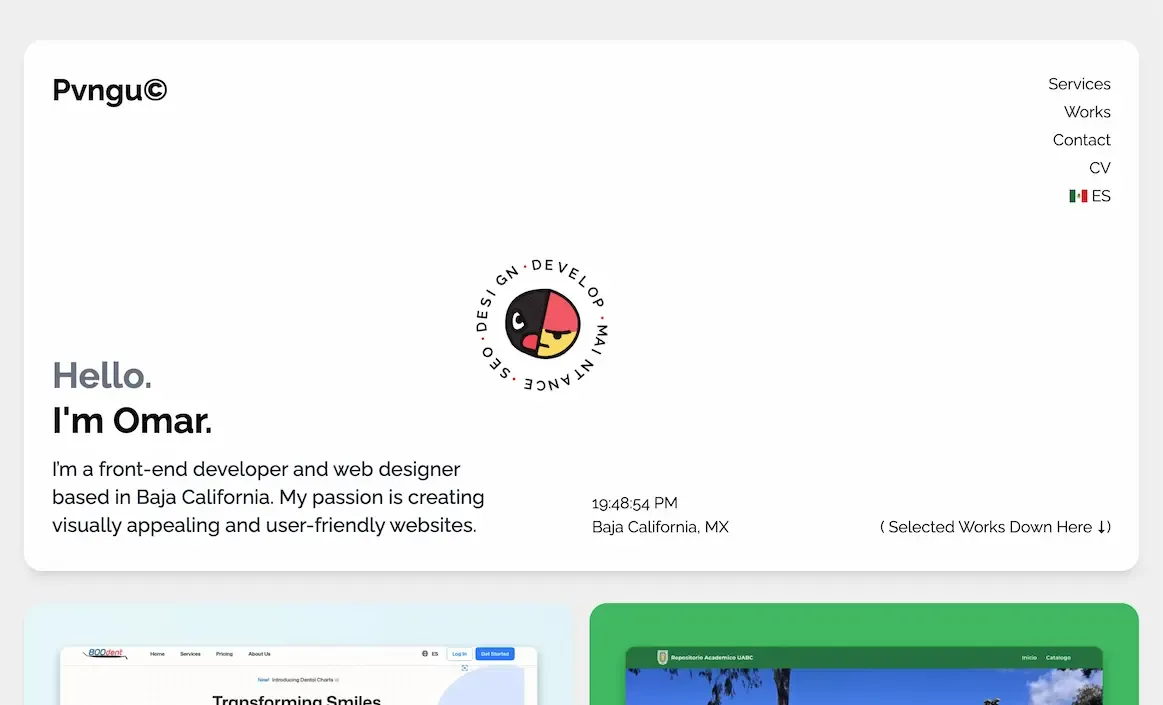Select Catalogo in the UABC preview
This screenshot has height=705, width=1163.
click(1058, 658)
